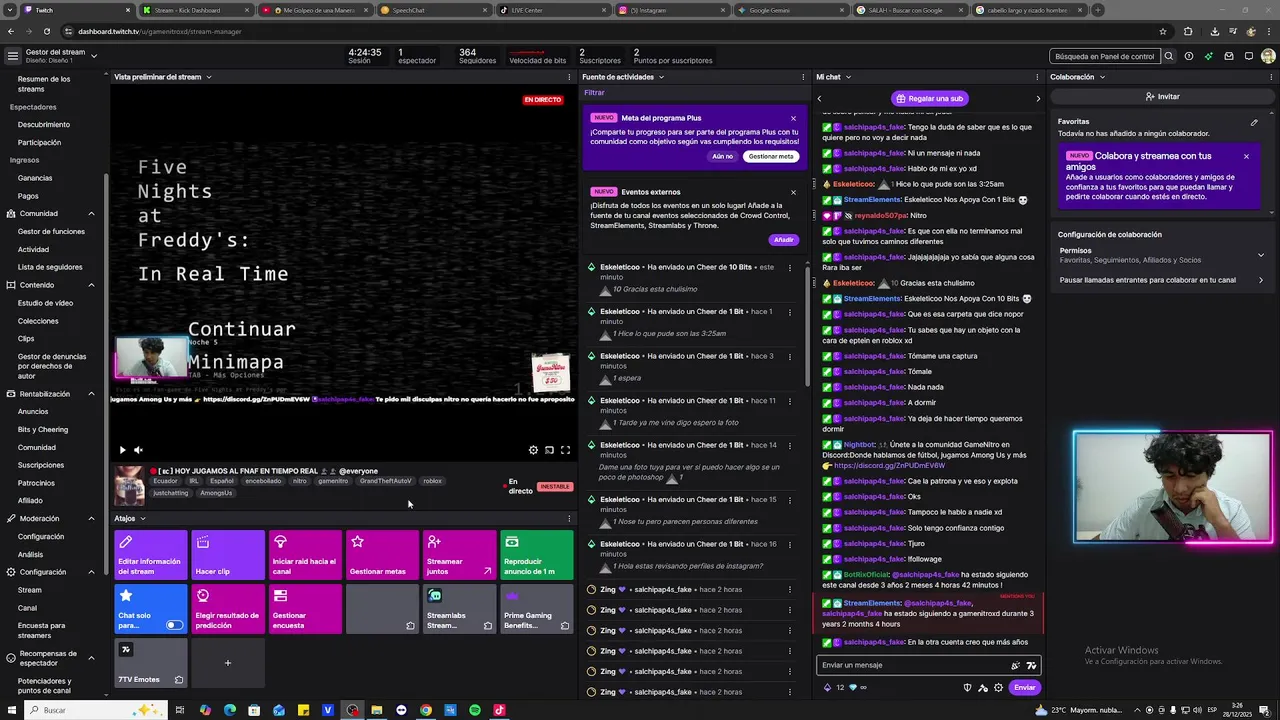Open 7TV emote menu in chat input
1280x720 pixels.
(1031, 665)
